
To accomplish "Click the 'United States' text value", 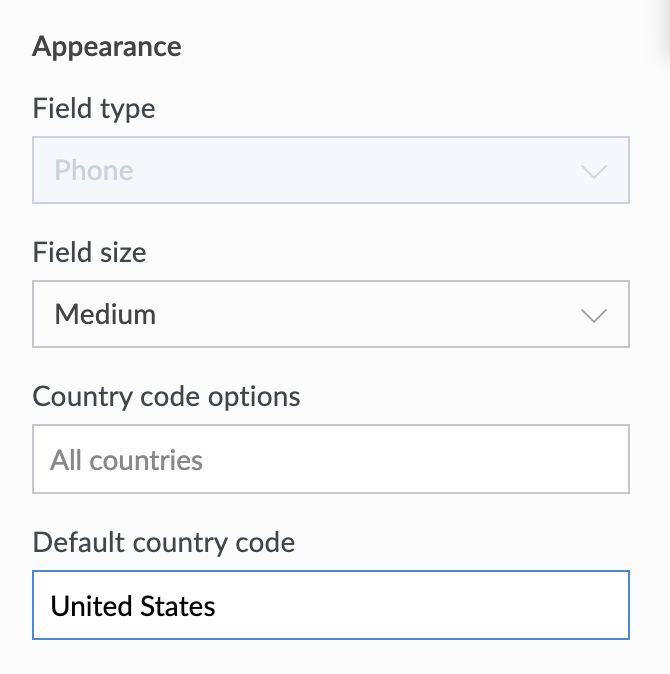I will 133,605.
